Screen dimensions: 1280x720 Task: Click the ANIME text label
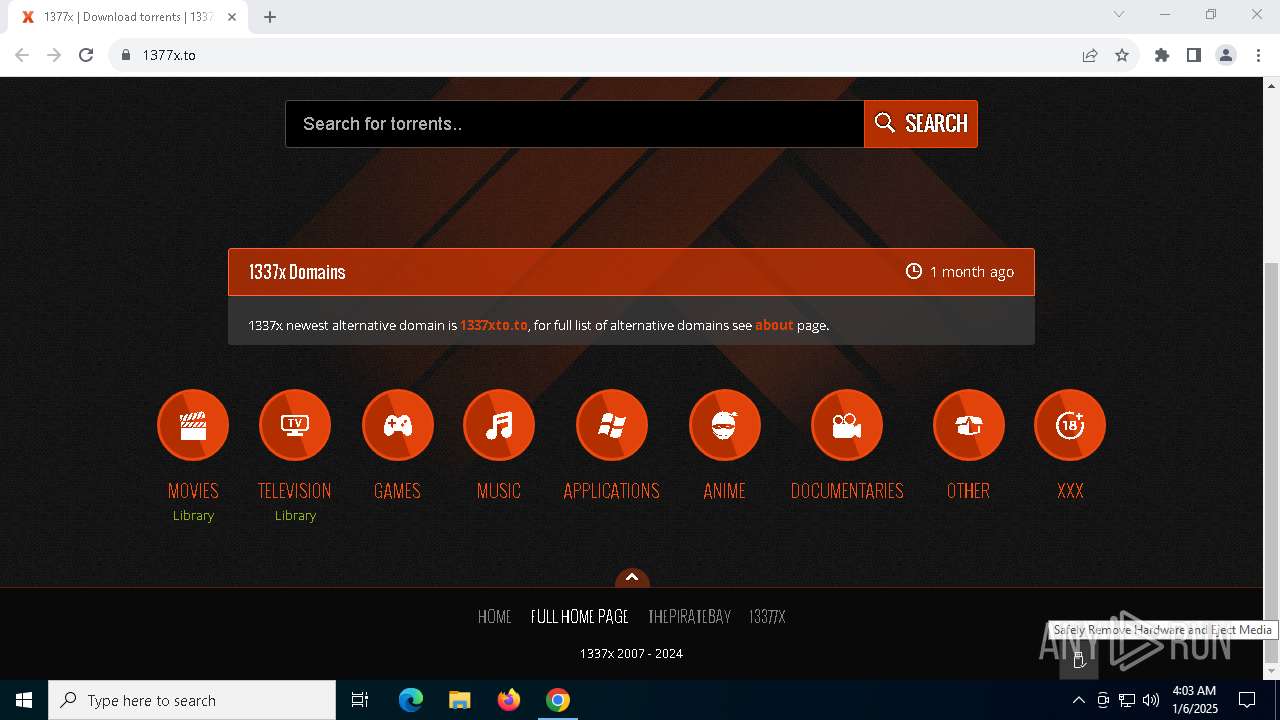pos(725,491)
